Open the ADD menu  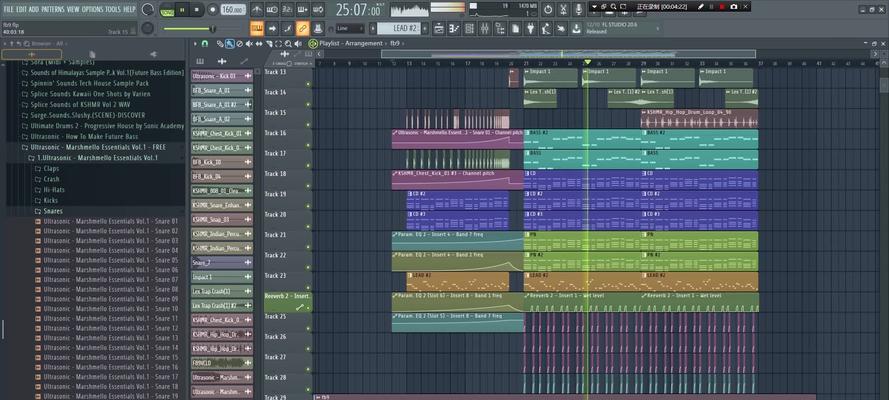(34, 9)
